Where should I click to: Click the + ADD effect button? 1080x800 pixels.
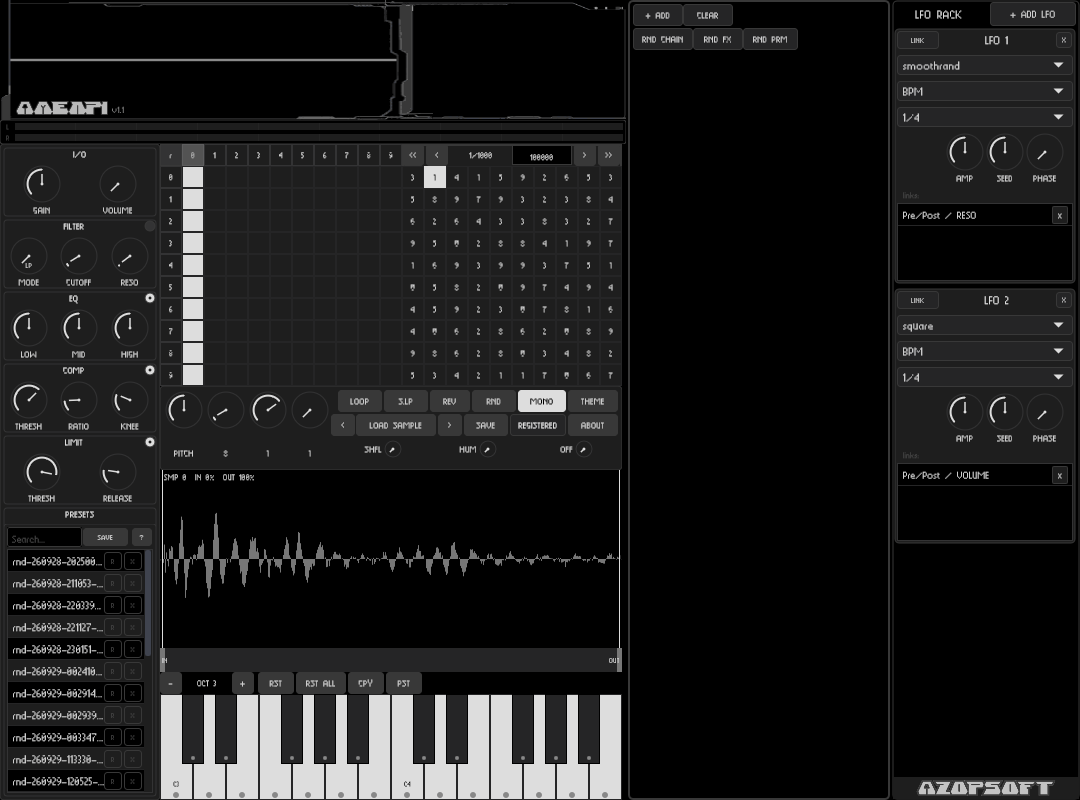click(657, 15)
